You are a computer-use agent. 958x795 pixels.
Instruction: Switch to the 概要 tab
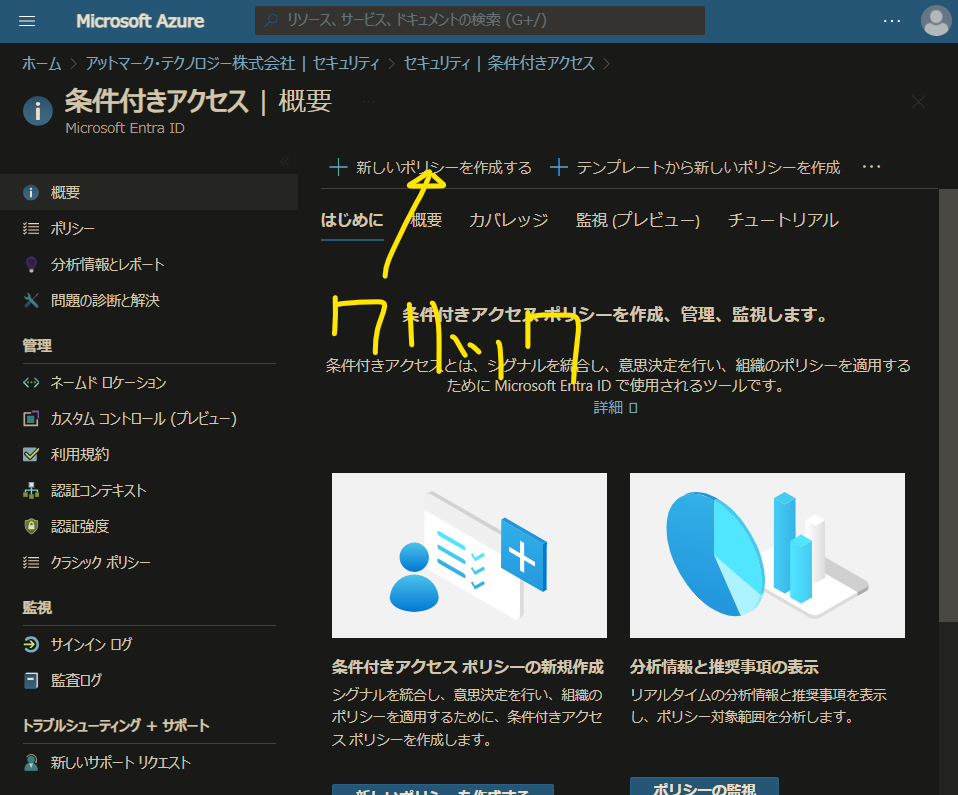pos(426,220)
